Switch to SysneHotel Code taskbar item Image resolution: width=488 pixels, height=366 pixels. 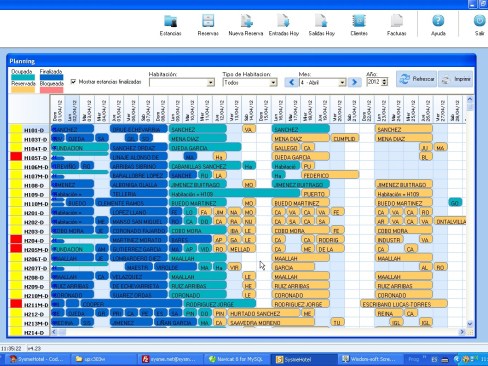coord(36,359)
